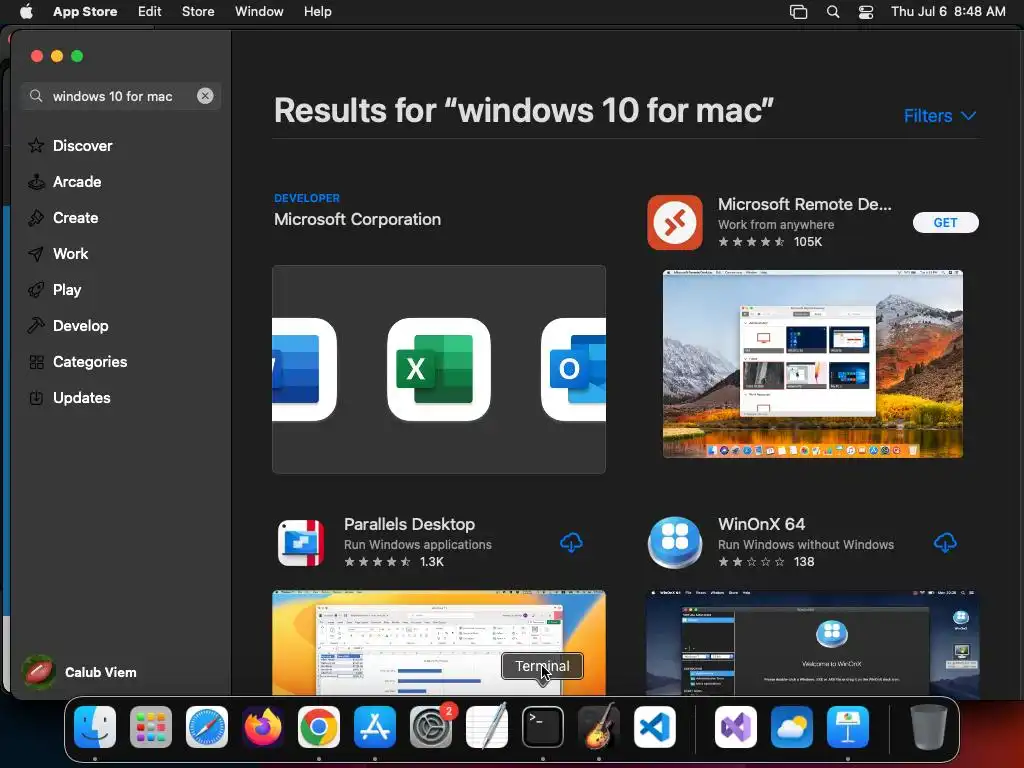Redownload WinOnX 64 via cloud icon
1024x768 pixels.
(945, 543)
